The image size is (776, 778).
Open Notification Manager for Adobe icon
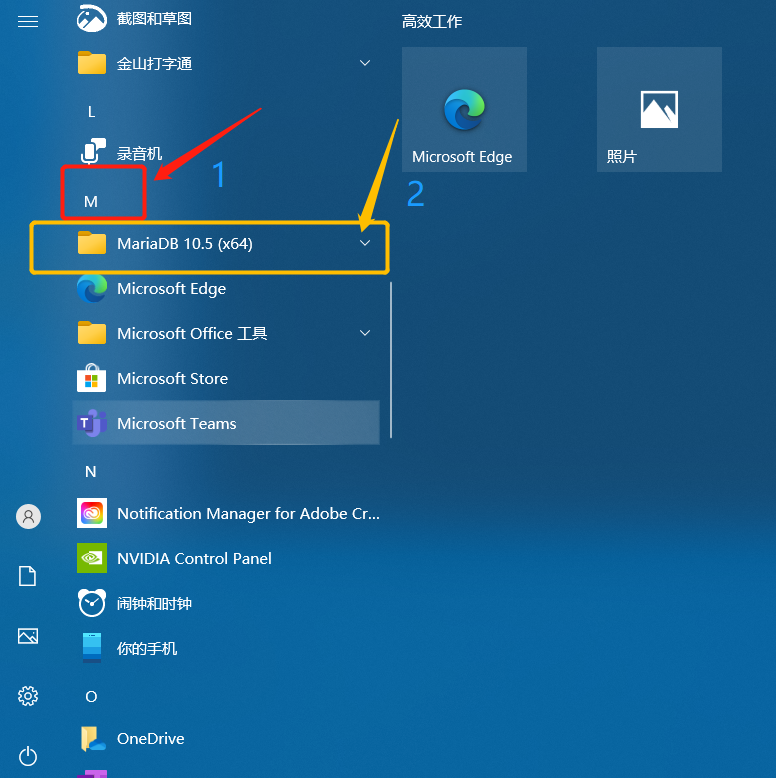pyautogui.click(x=92, y=513)
